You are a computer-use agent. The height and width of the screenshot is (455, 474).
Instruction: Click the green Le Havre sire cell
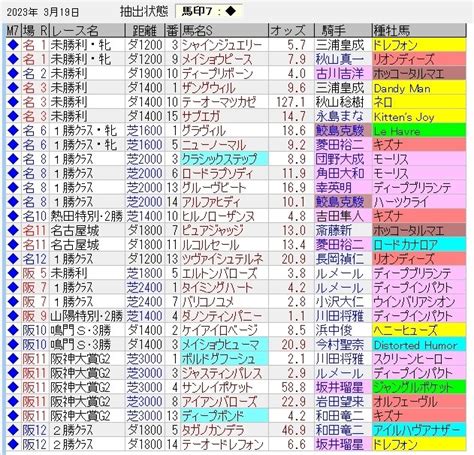coord(419,130)
